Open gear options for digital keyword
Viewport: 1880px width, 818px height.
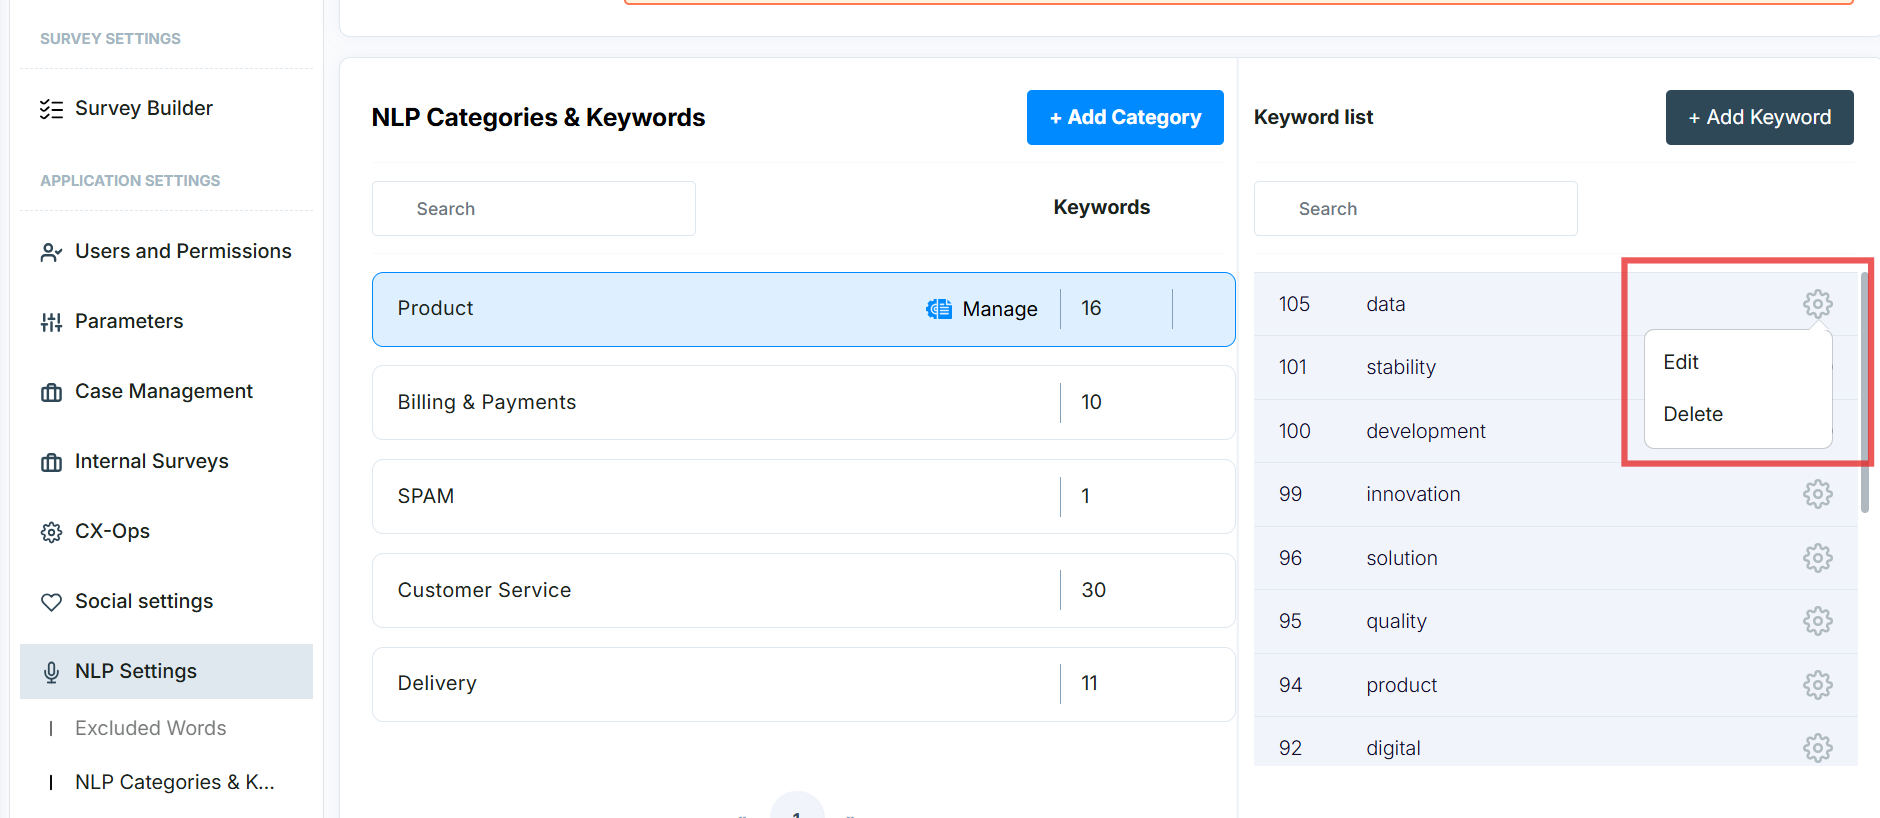coord(1817,748)
